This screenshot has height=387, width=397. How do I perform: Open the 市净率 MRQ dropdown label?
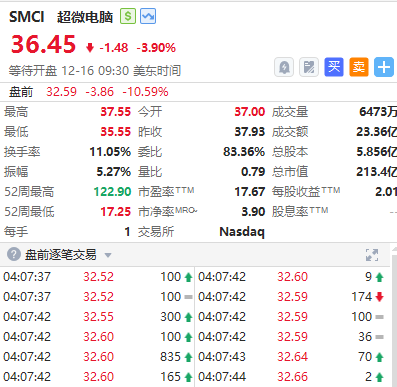click(168, 211)
